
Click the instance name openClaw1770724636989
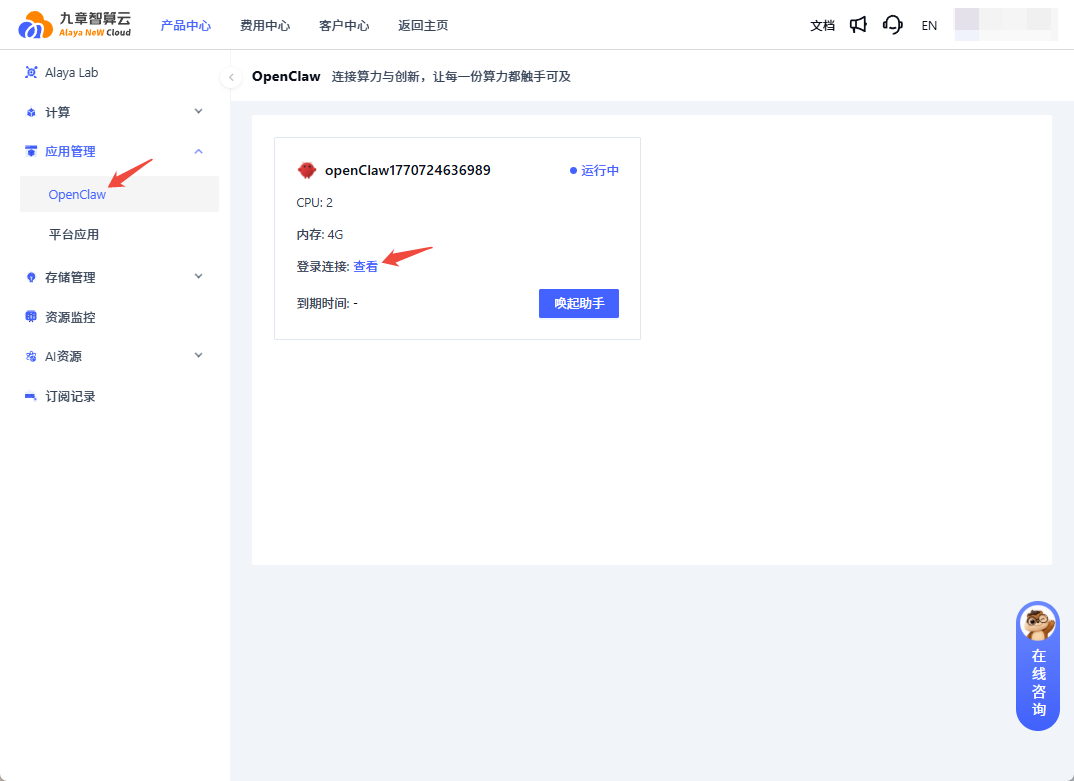coord(408,170)
